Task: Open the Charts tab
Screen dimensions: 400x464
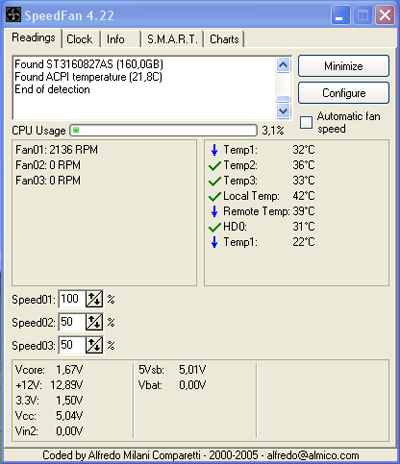Action: (x=224, y=39)
